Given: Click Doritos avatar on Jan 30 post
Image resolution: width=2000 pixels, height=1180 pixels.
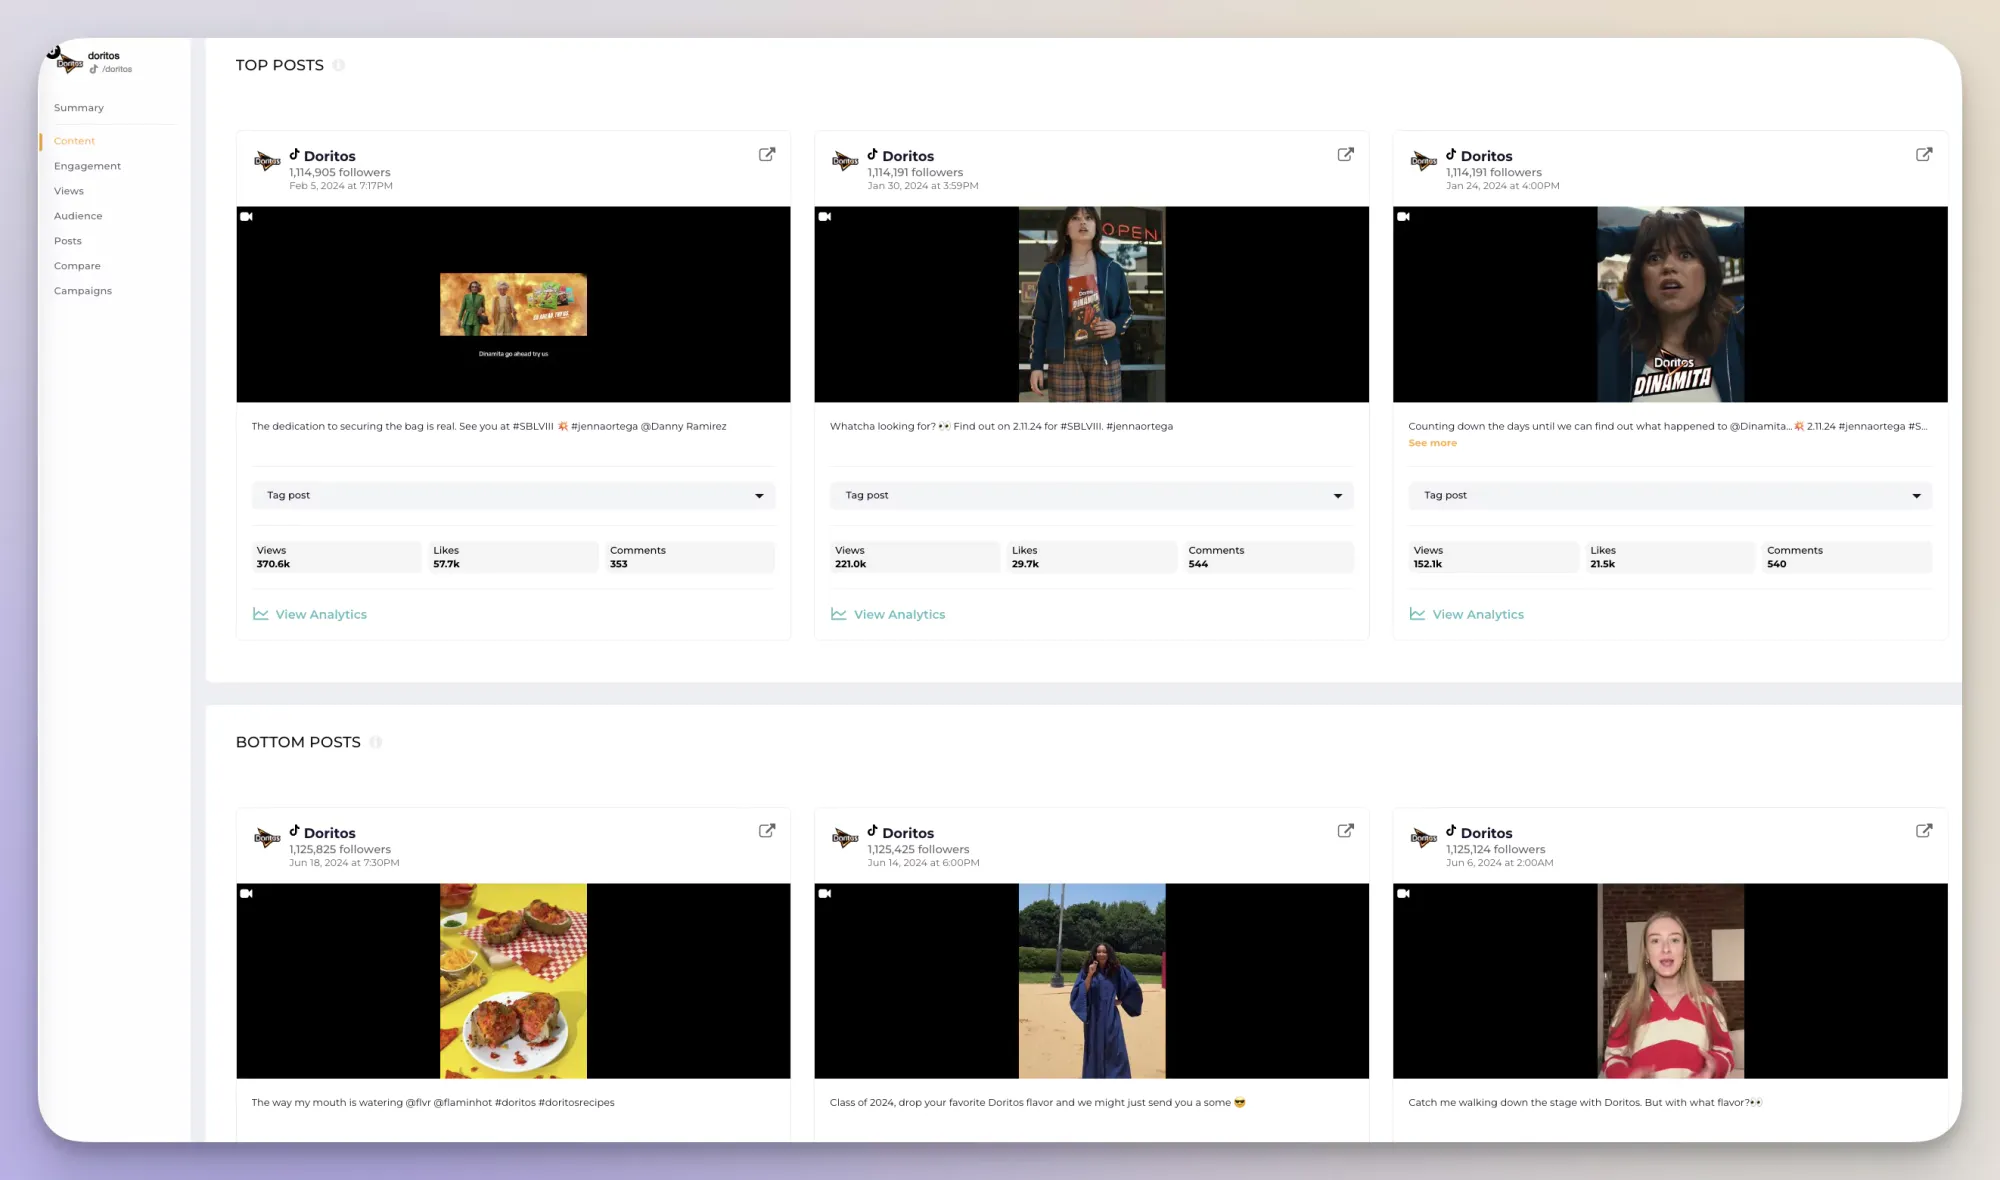Looking at the screenshot, I should (845, 161).
